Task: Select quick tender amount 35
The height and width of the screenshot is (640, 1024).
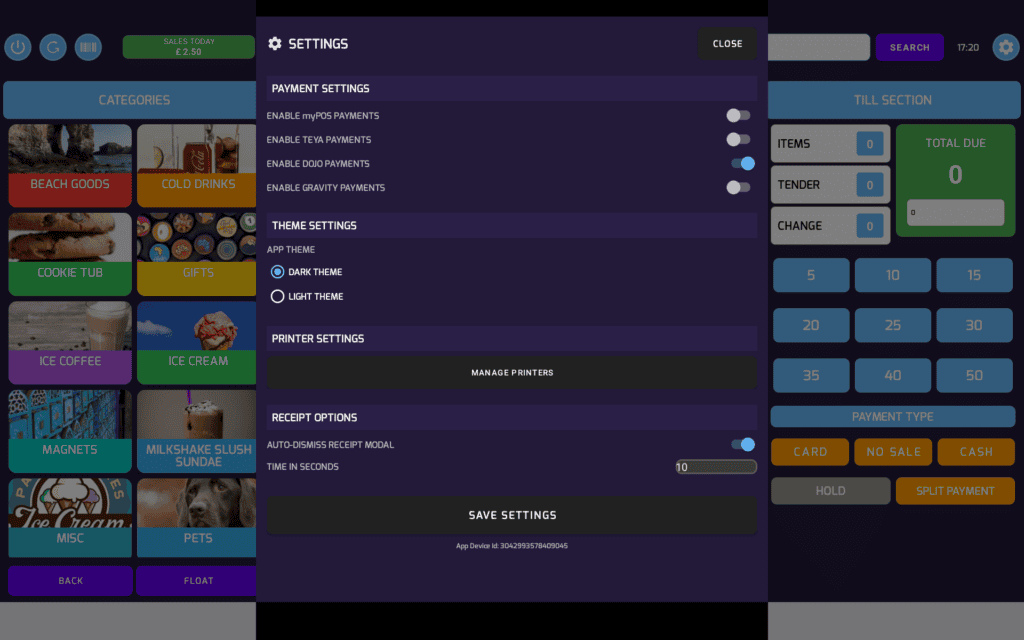Action: point(811,376)
